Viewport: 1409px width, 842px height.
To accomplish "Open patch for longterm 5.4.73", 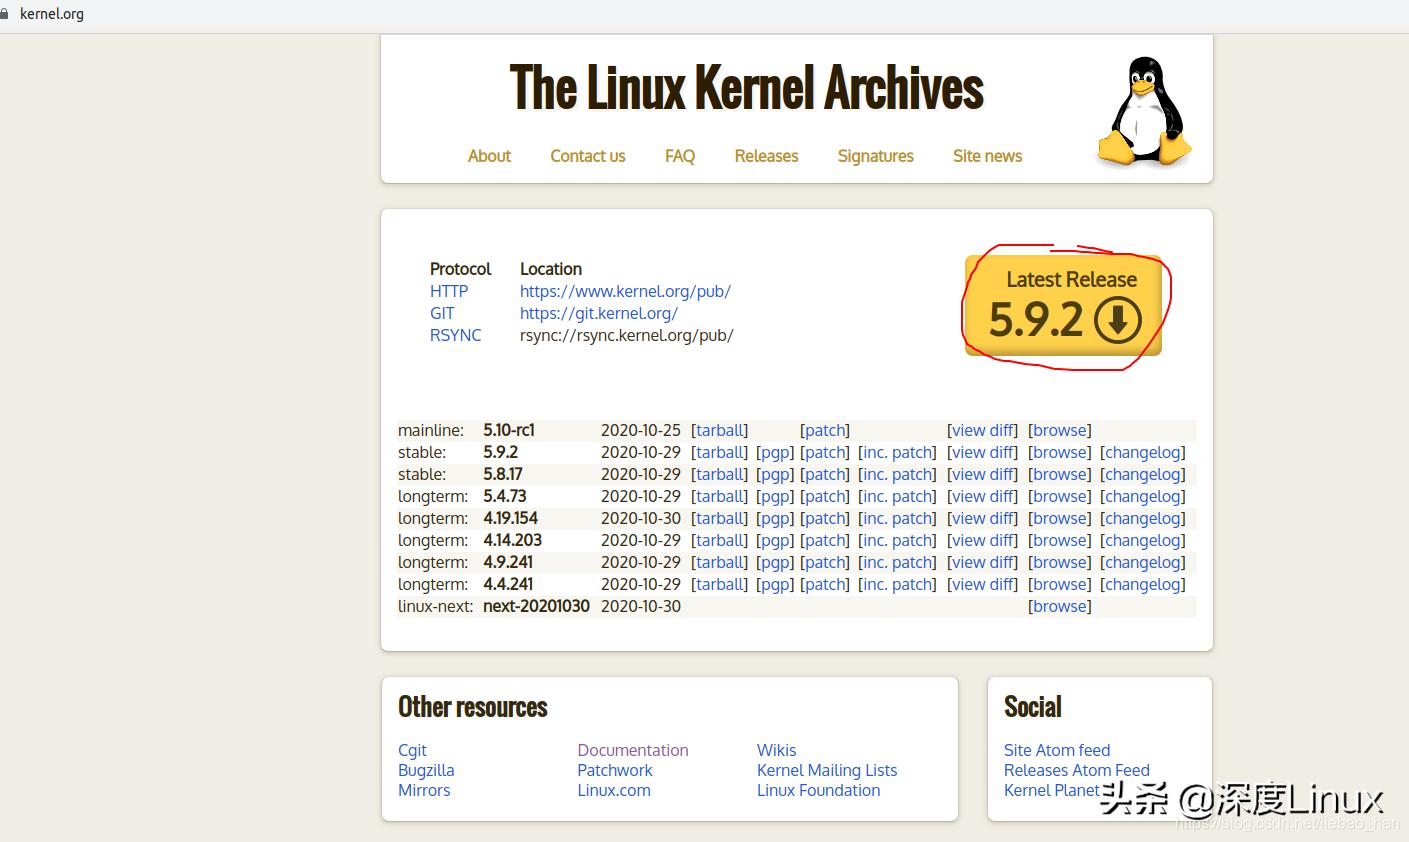I will click(x=825, y=496).
